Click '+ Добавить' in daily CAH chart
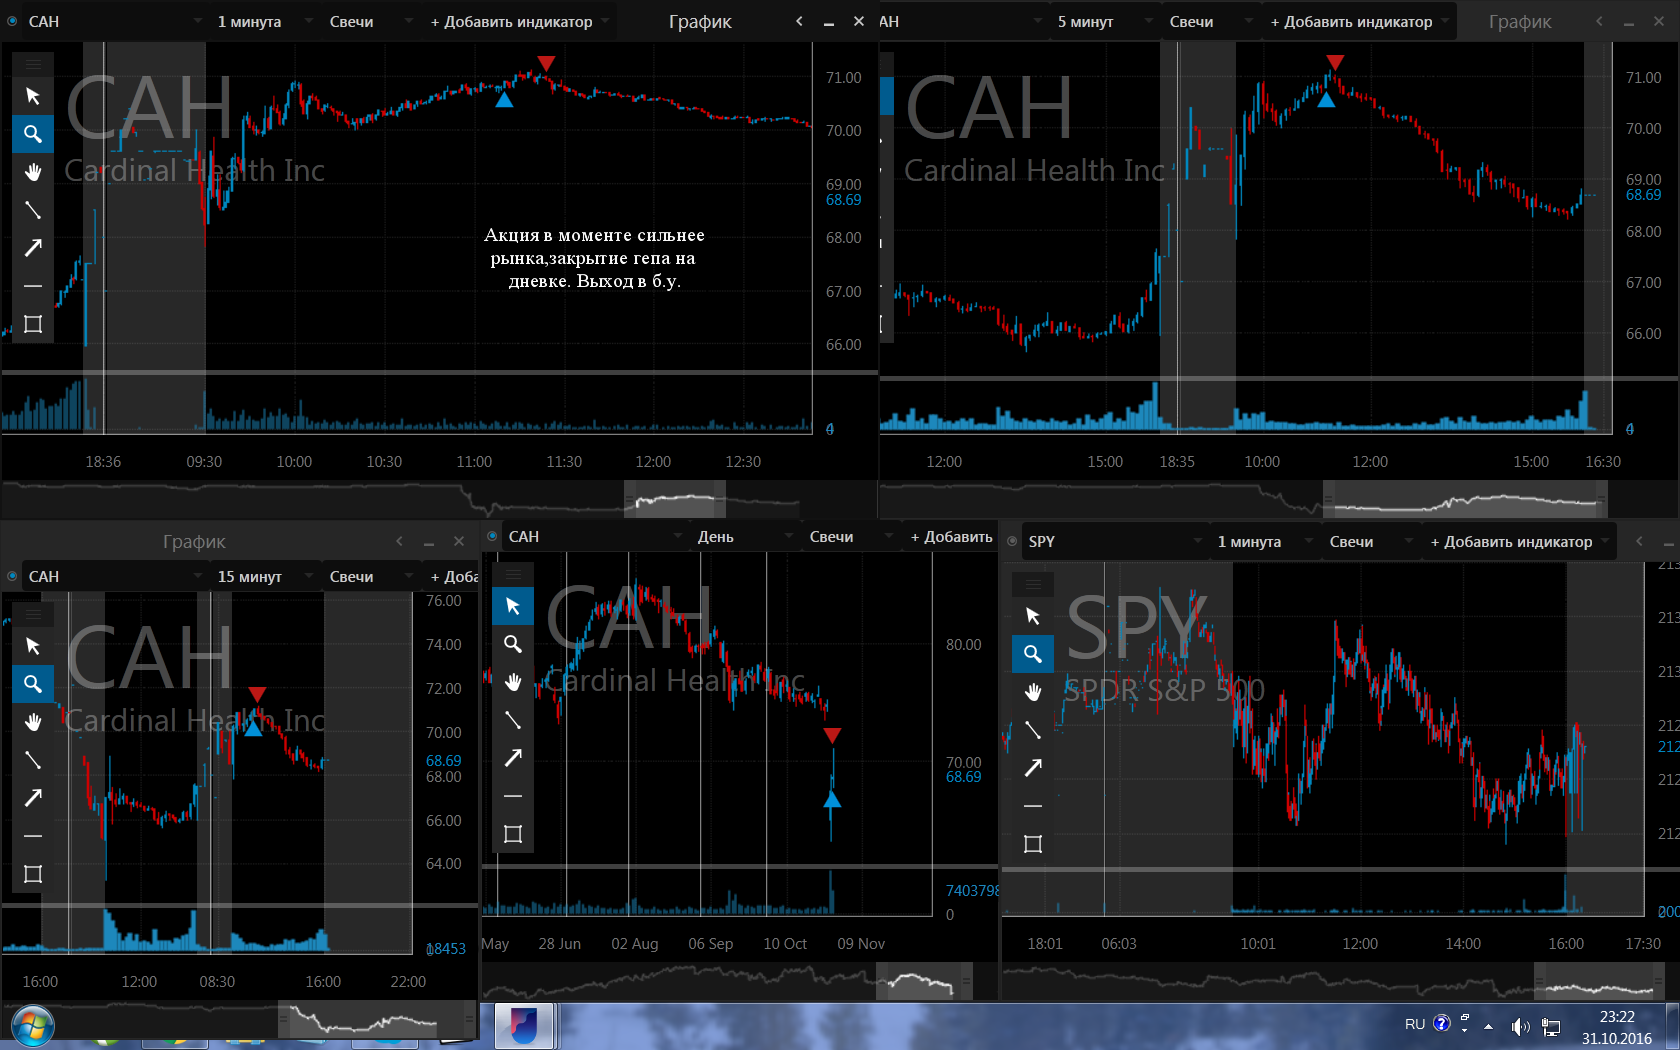This screenshot has height=1050, width=1680. pos(951,536)
